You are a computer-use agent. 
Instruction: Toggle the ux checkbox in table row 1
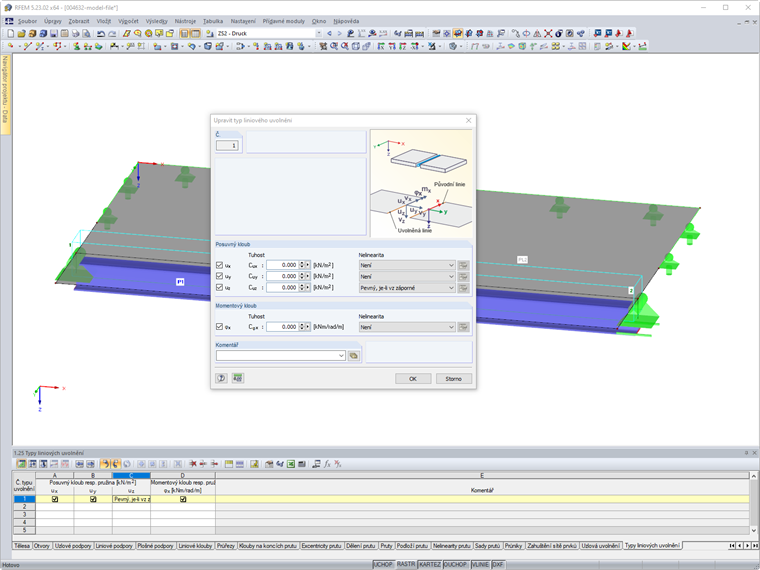pyautogui.click(x=55, y=499)
